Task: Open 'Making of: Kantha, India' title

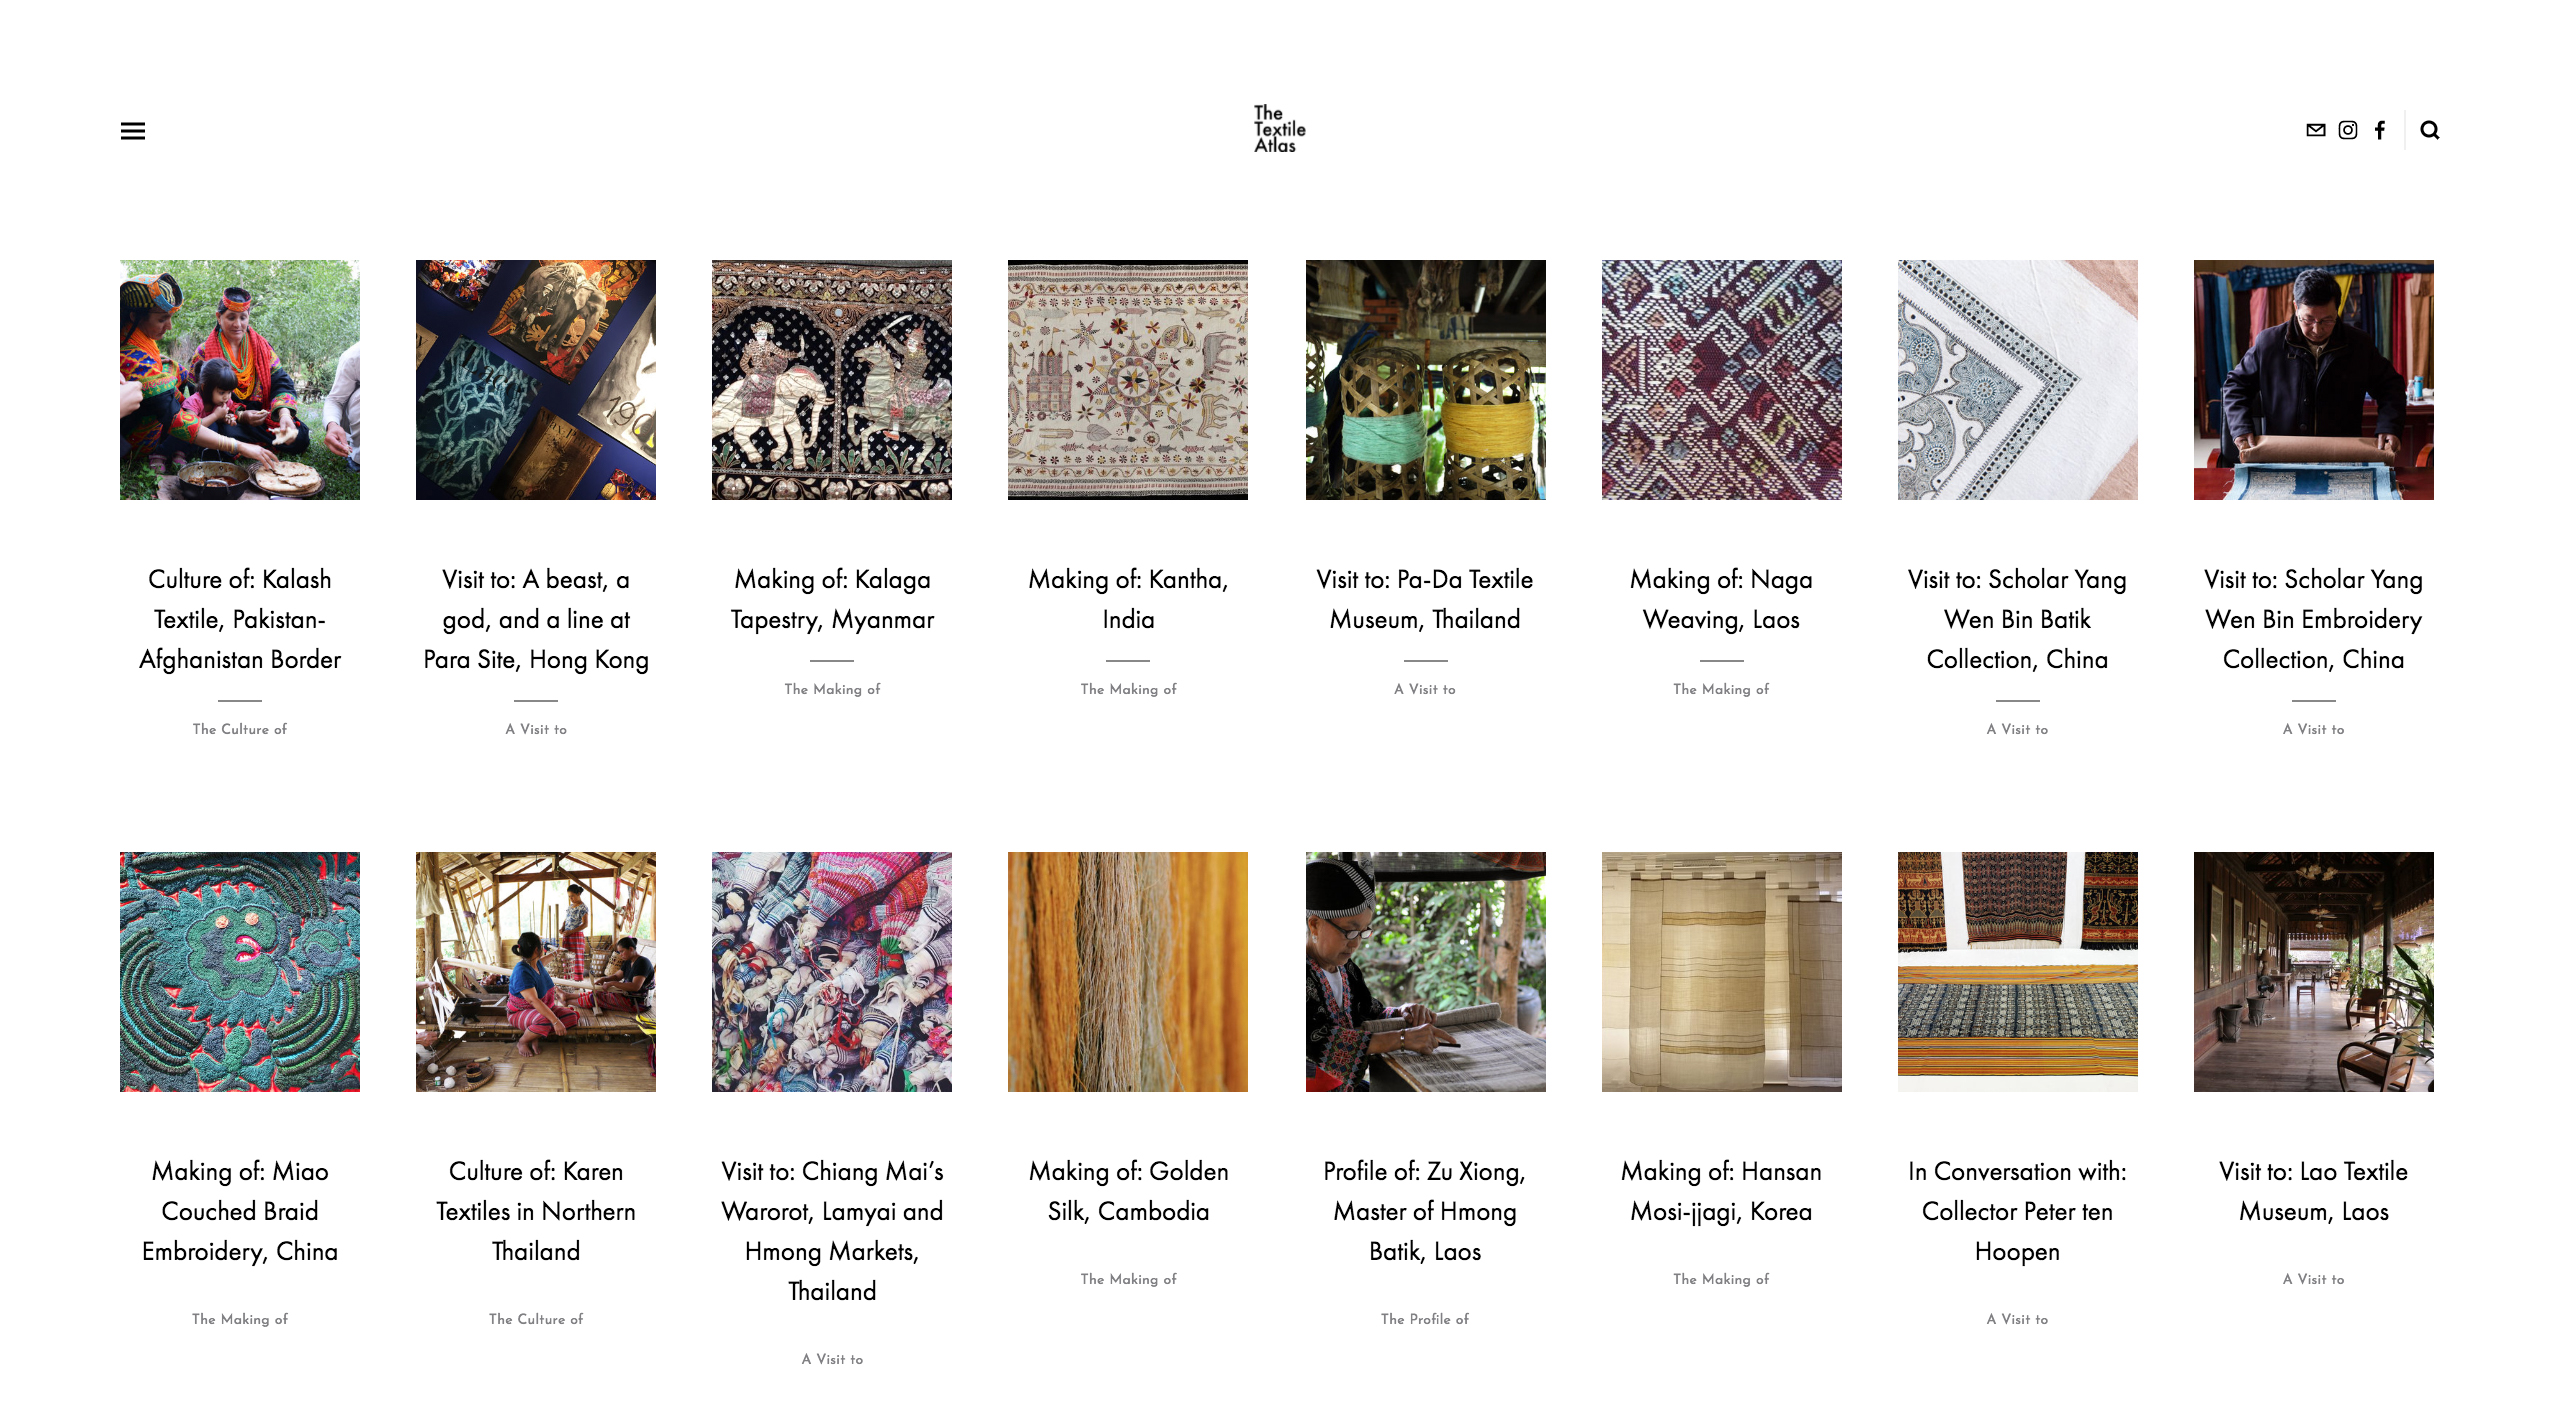Action: pos(1128,599)
